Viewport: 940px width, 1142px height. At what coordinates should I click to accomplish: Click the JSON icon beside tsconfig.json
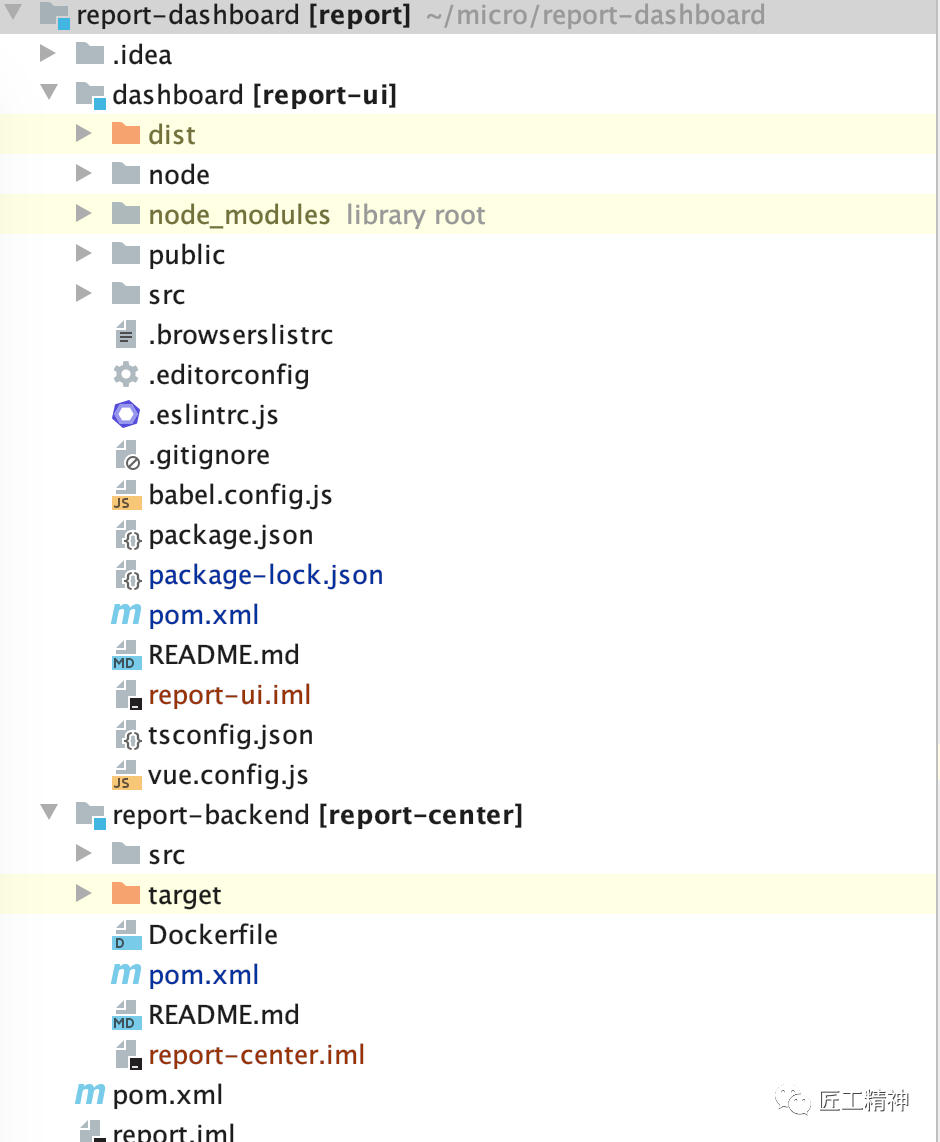pyautogui.click(x=127, y=735)
